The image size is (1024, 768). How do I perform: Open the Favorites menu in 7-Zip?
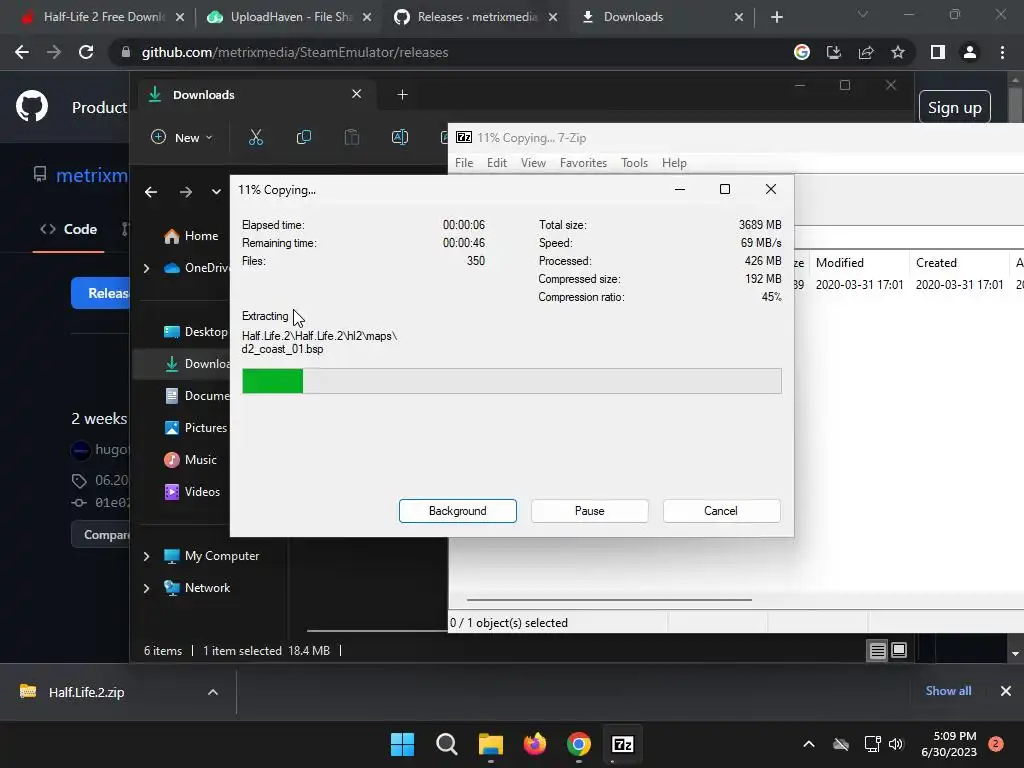pos(583,163)
